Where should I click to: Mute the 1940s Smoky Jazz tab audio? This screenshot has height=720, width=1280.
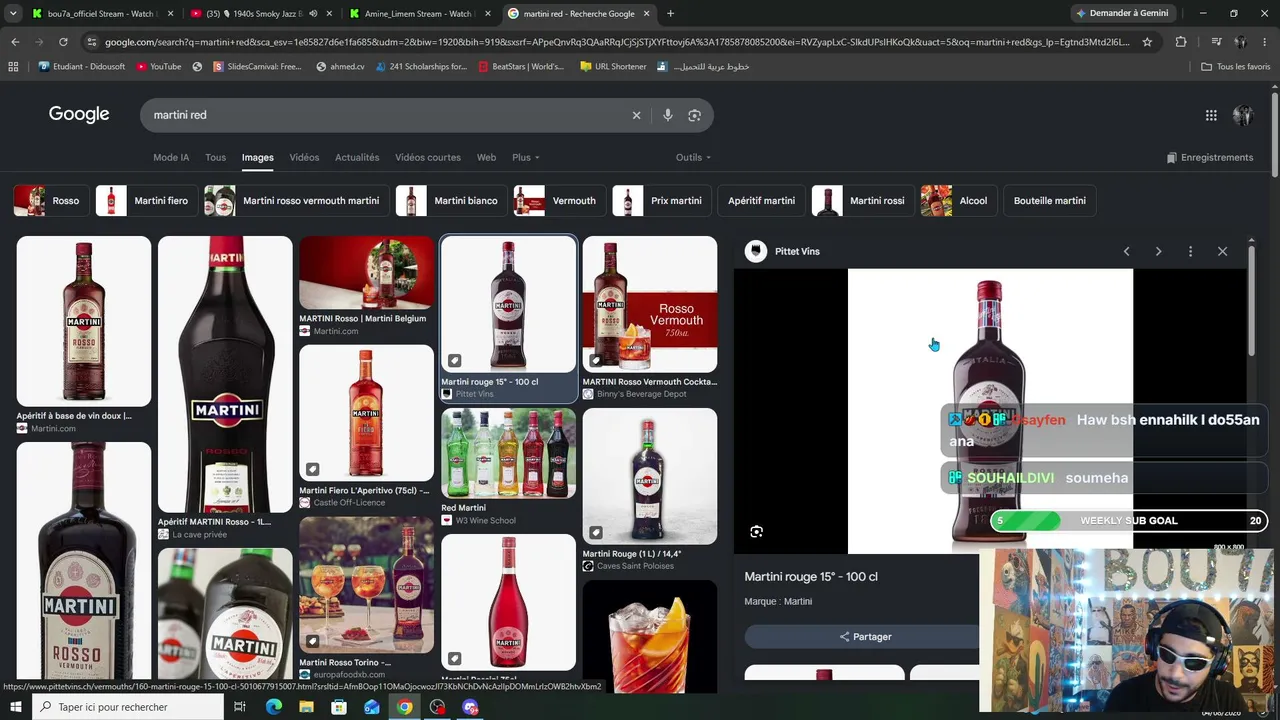(x=313, y=14)
